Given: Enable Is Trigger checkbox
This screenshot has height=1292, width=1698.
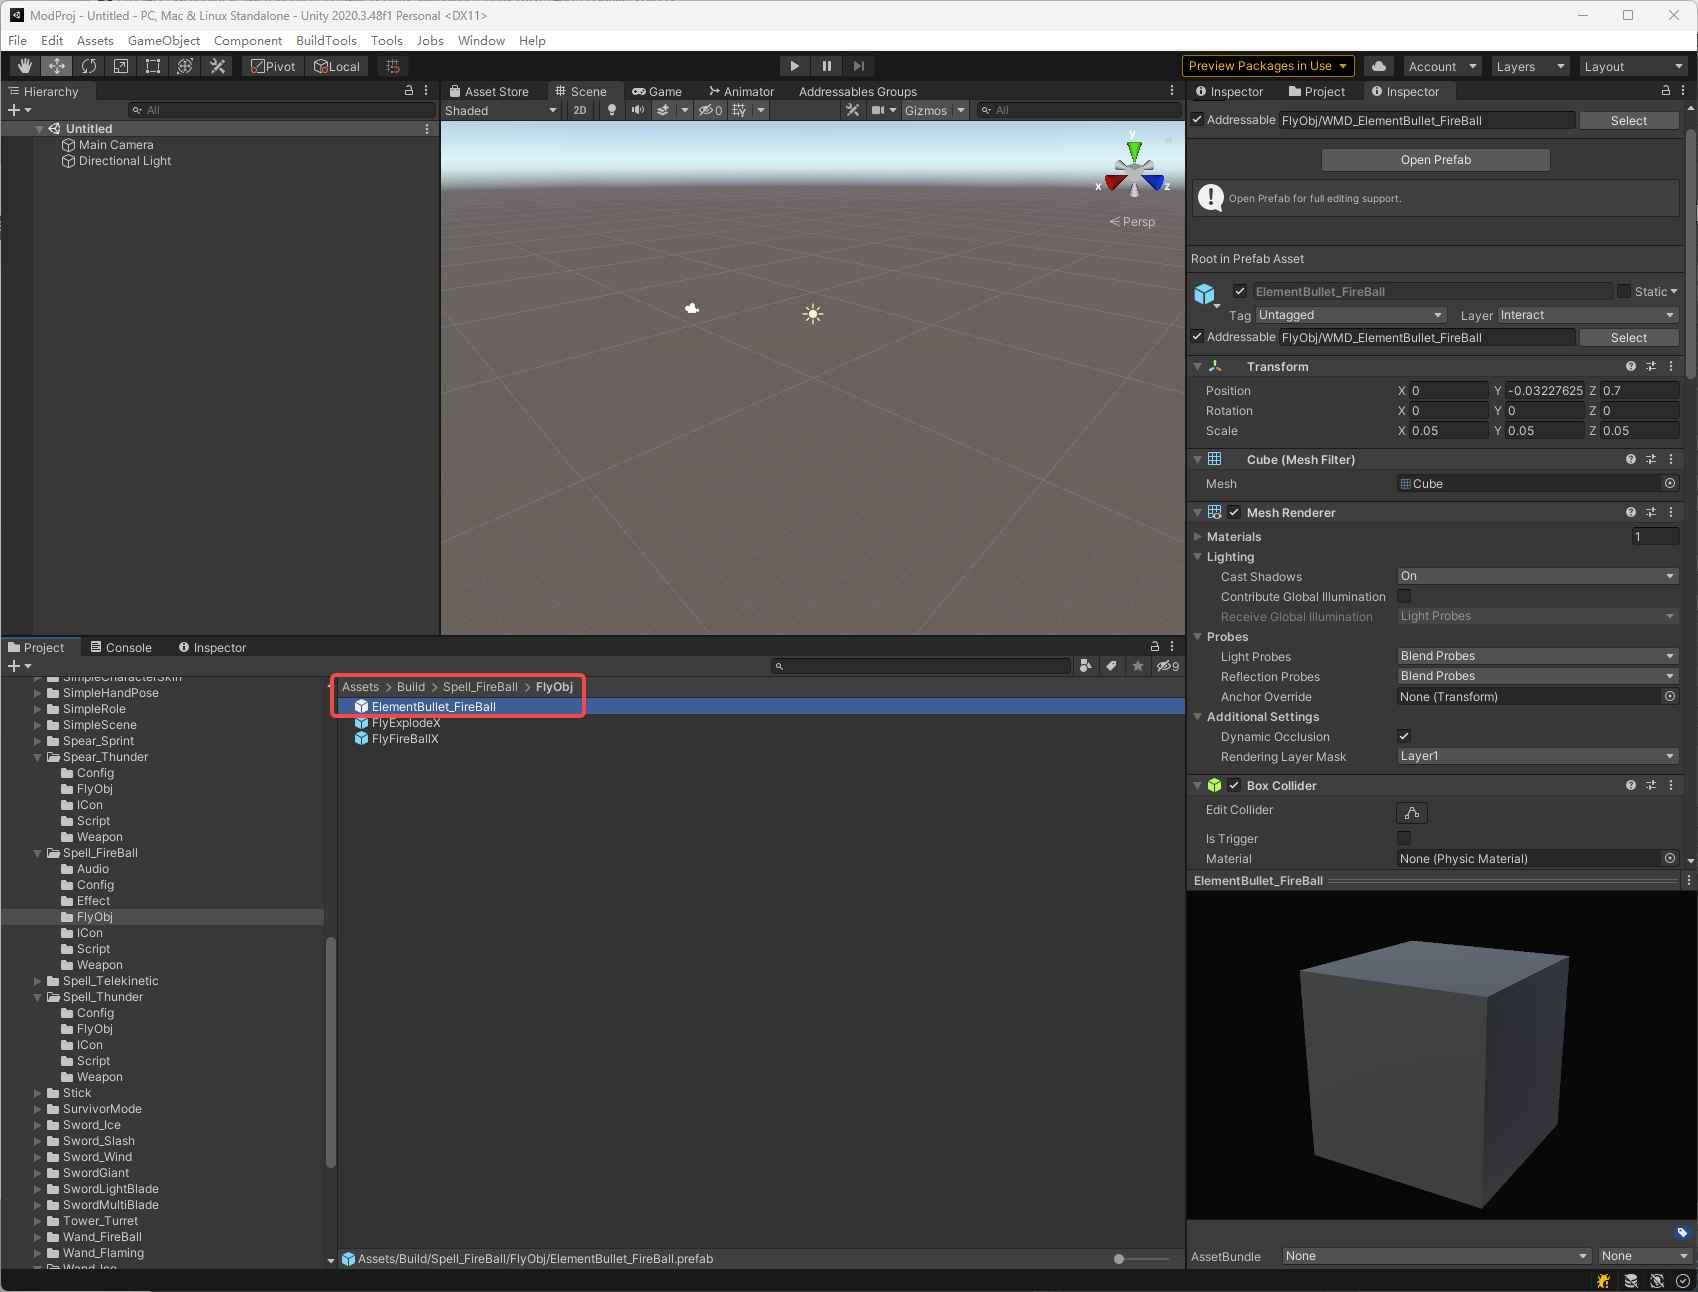Looking at the screenshot, I should 1404,839.
